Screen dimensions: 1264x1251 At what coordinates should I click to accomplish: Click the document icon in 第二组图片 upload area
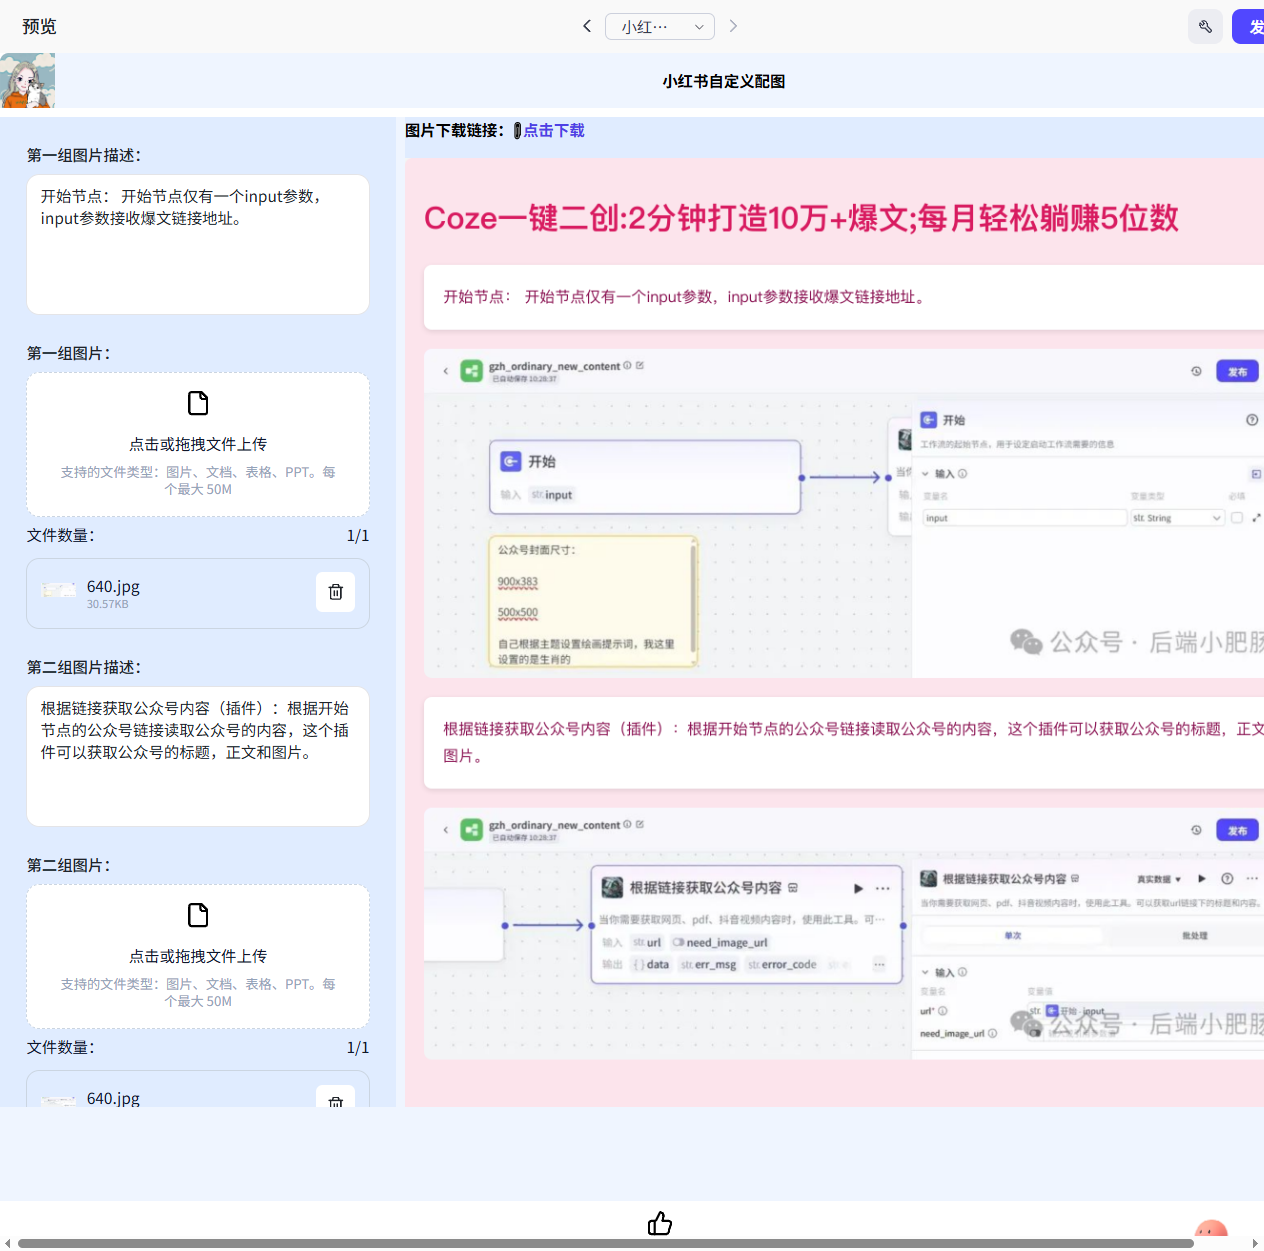[x=198, y=915]
